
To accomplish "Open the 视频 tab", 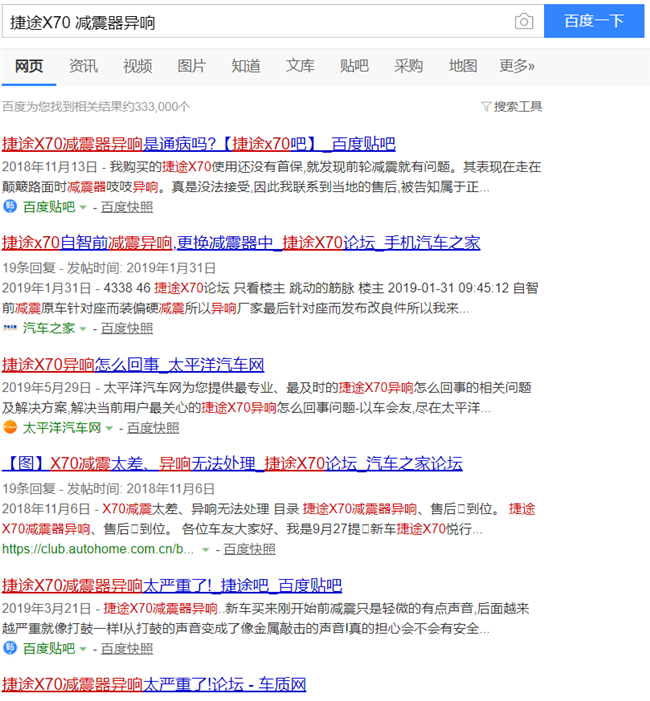I will 138,66.
